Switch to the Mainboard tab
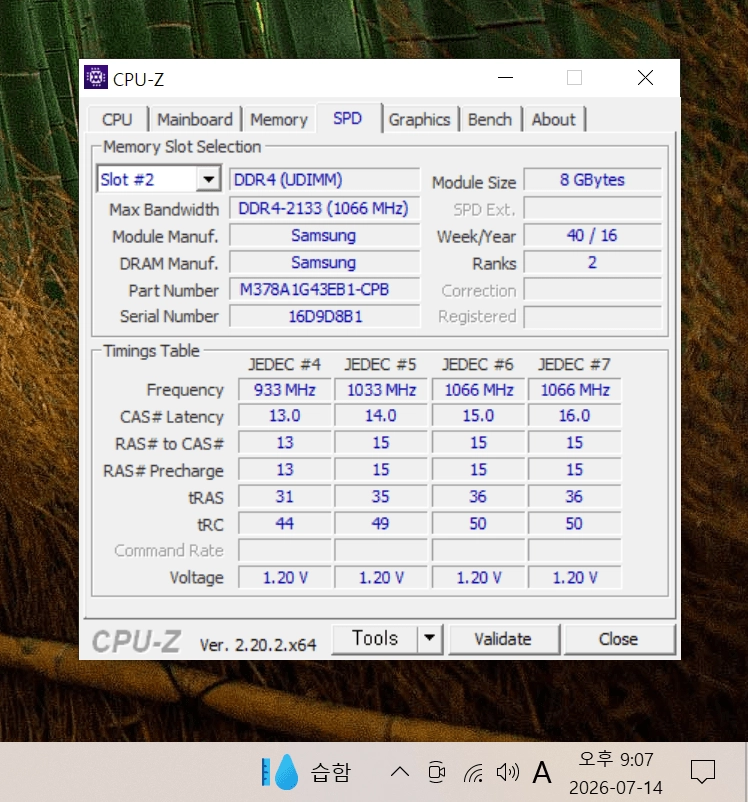Image resolution: width=748 pixels, height=802 pixels. coord(194,119)
